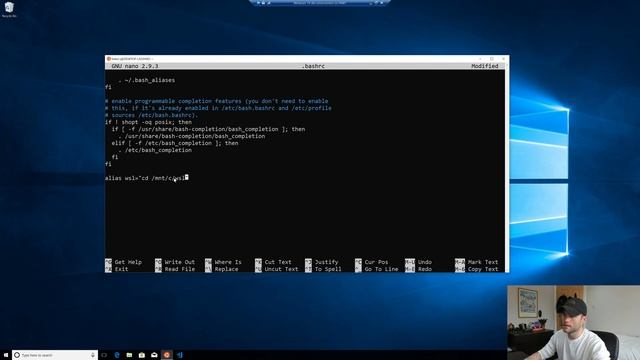Open the Mail app from the taskbar

coord(154,355)
